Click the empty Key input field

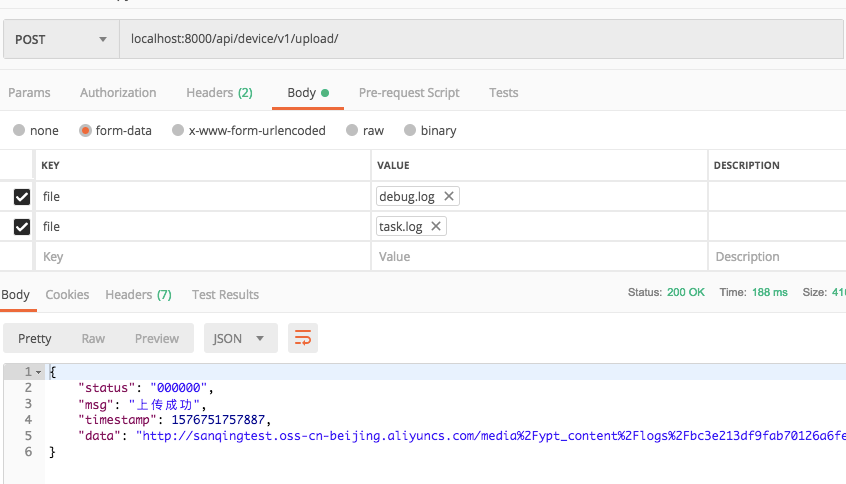[200, 257]
